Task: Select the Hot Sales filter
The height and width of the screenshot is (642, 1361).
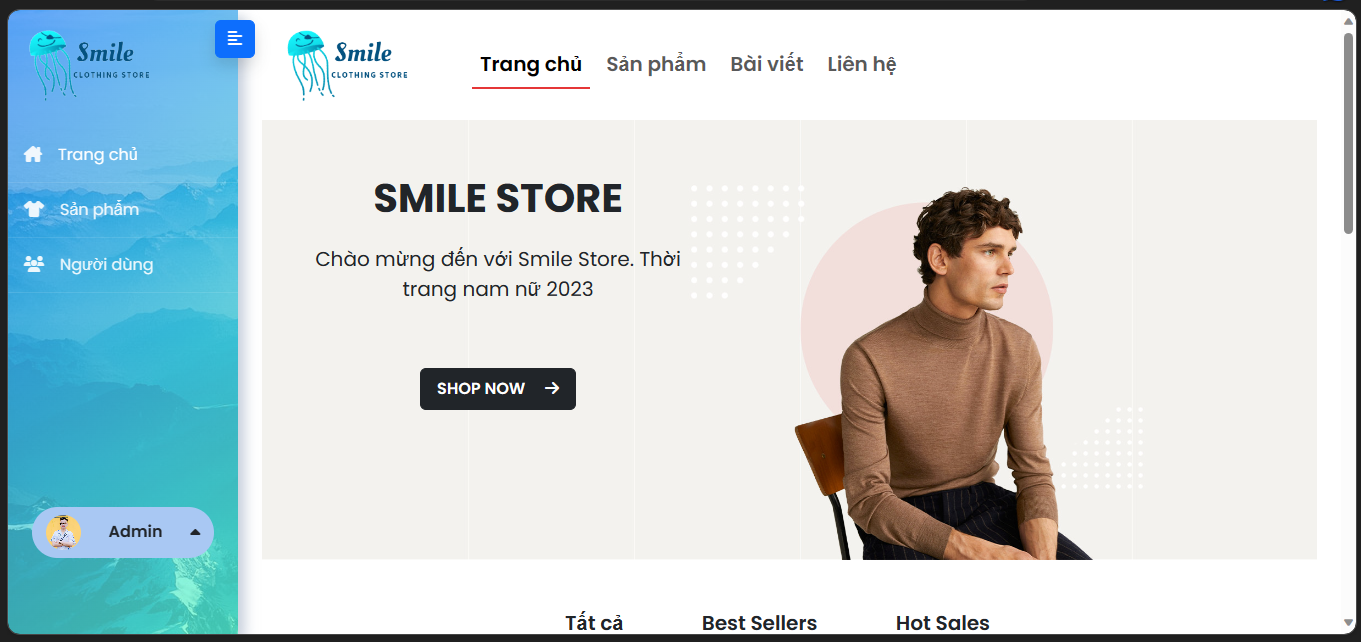Action: [943, 623]
